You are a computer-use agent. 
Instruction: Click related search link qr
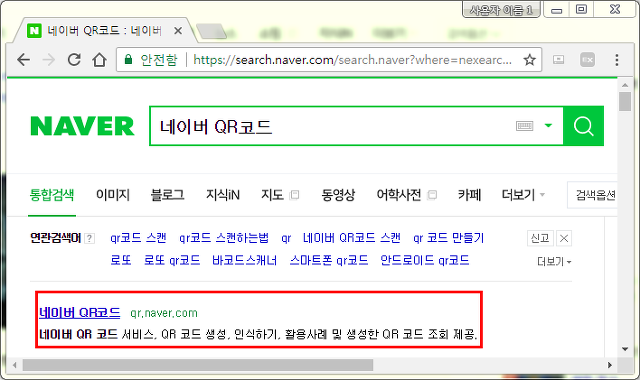click(286, 238)
